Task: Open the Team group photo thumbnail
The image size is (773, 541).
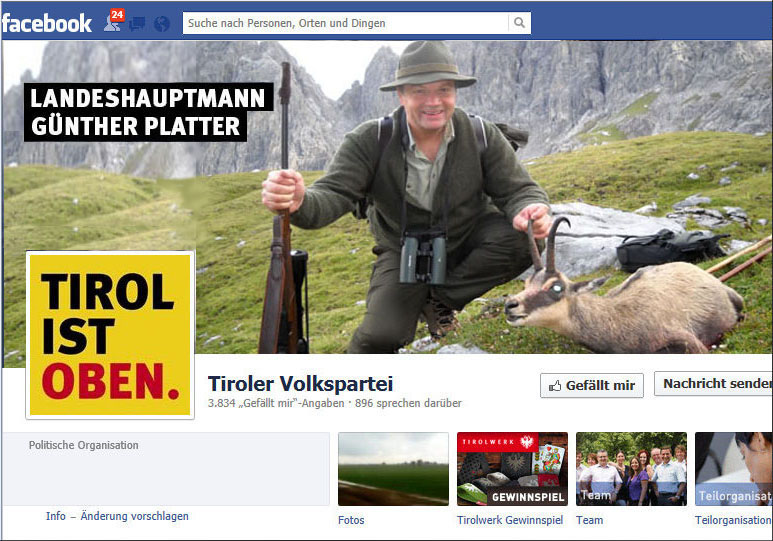Action: (631, 469)
